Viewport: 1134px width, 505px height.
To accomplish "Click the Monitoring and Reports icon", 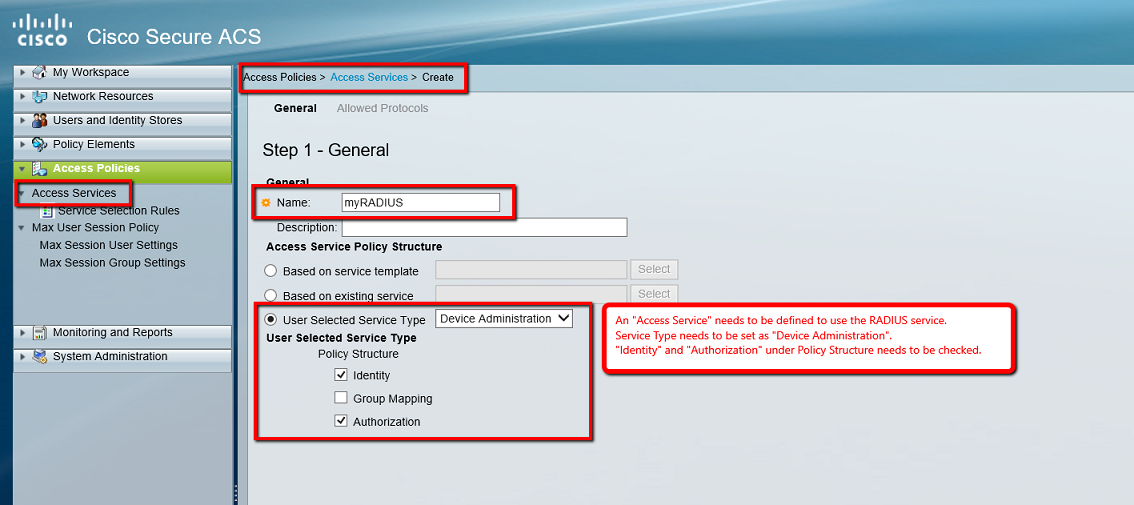I will click(x=40, y=333).
